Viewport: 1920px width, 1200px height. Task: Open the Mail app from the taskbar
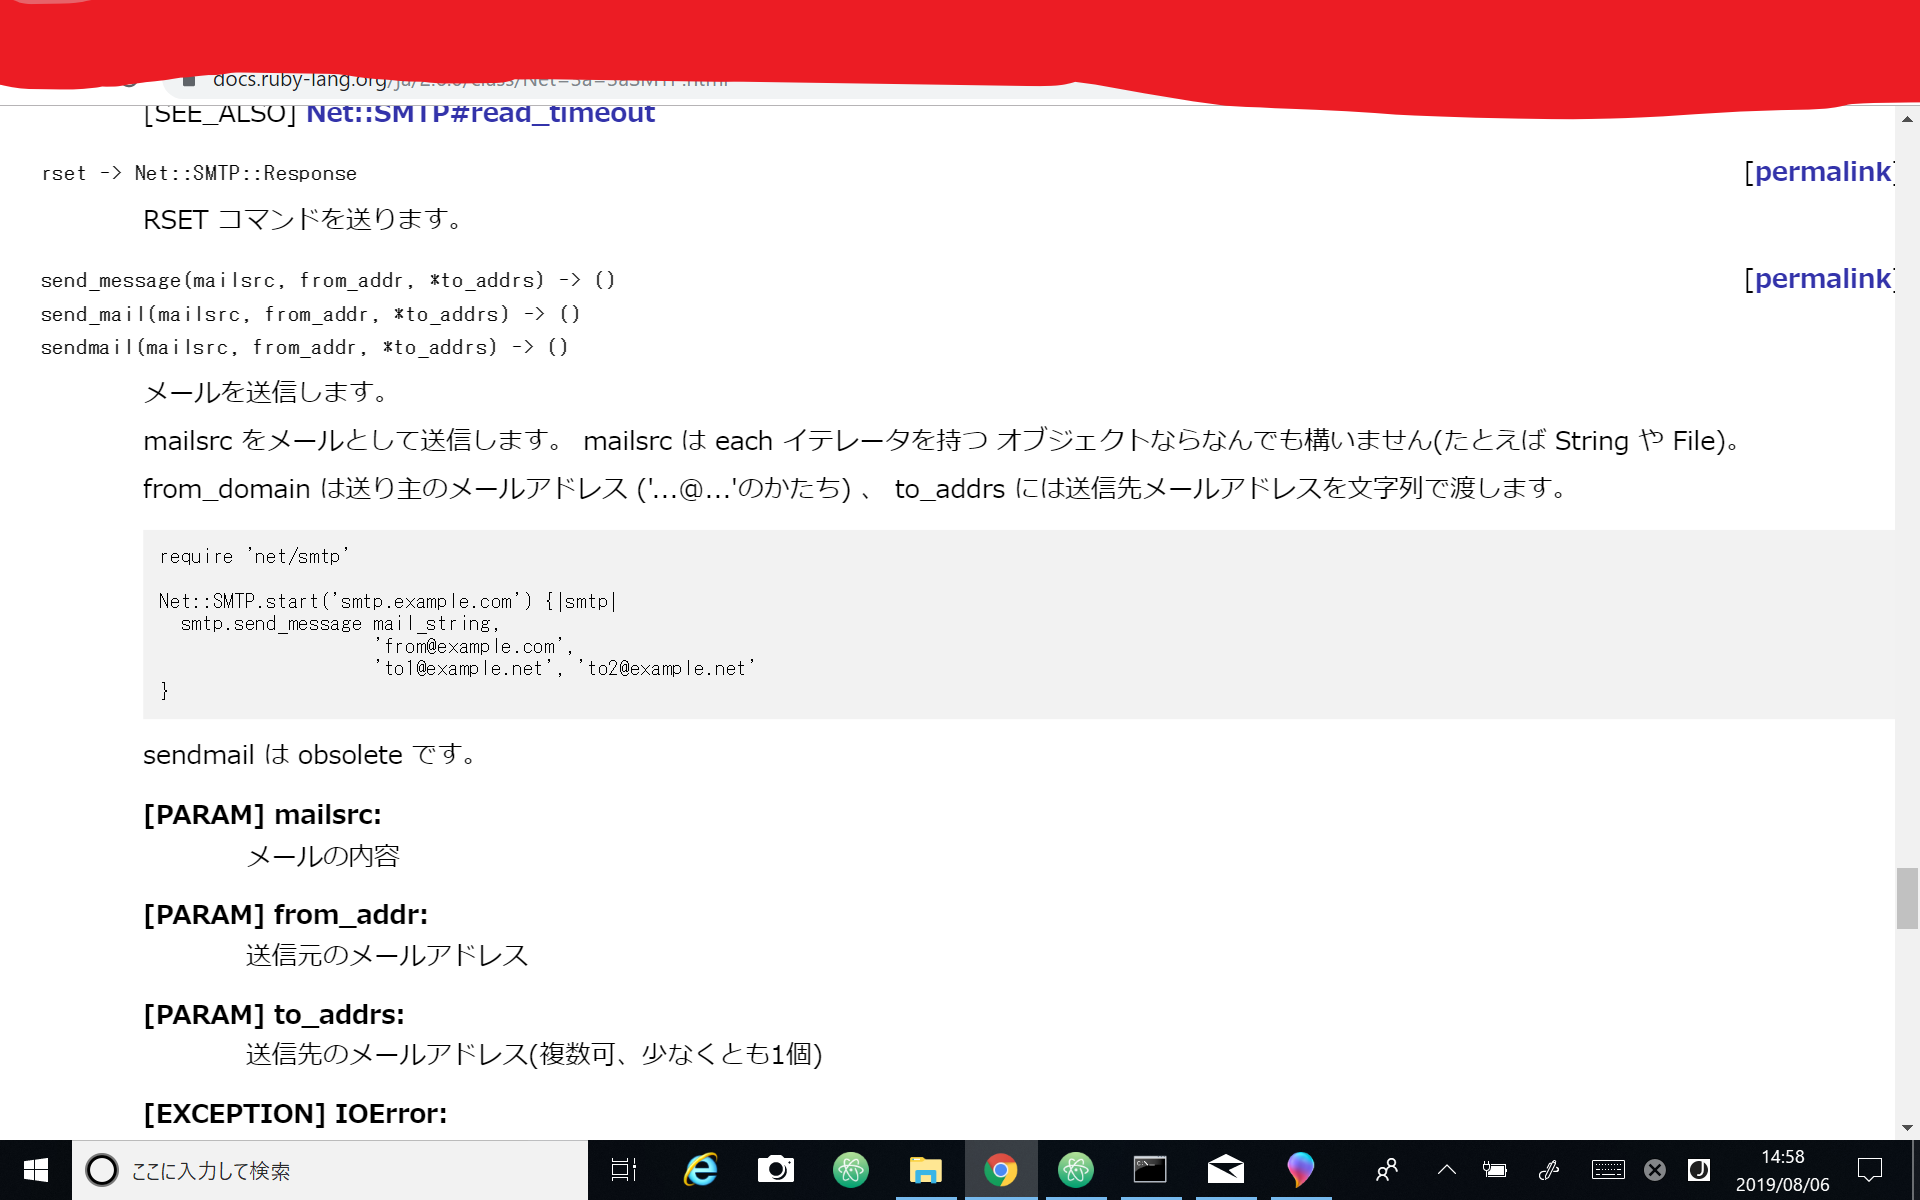tap(1225, 1169)
